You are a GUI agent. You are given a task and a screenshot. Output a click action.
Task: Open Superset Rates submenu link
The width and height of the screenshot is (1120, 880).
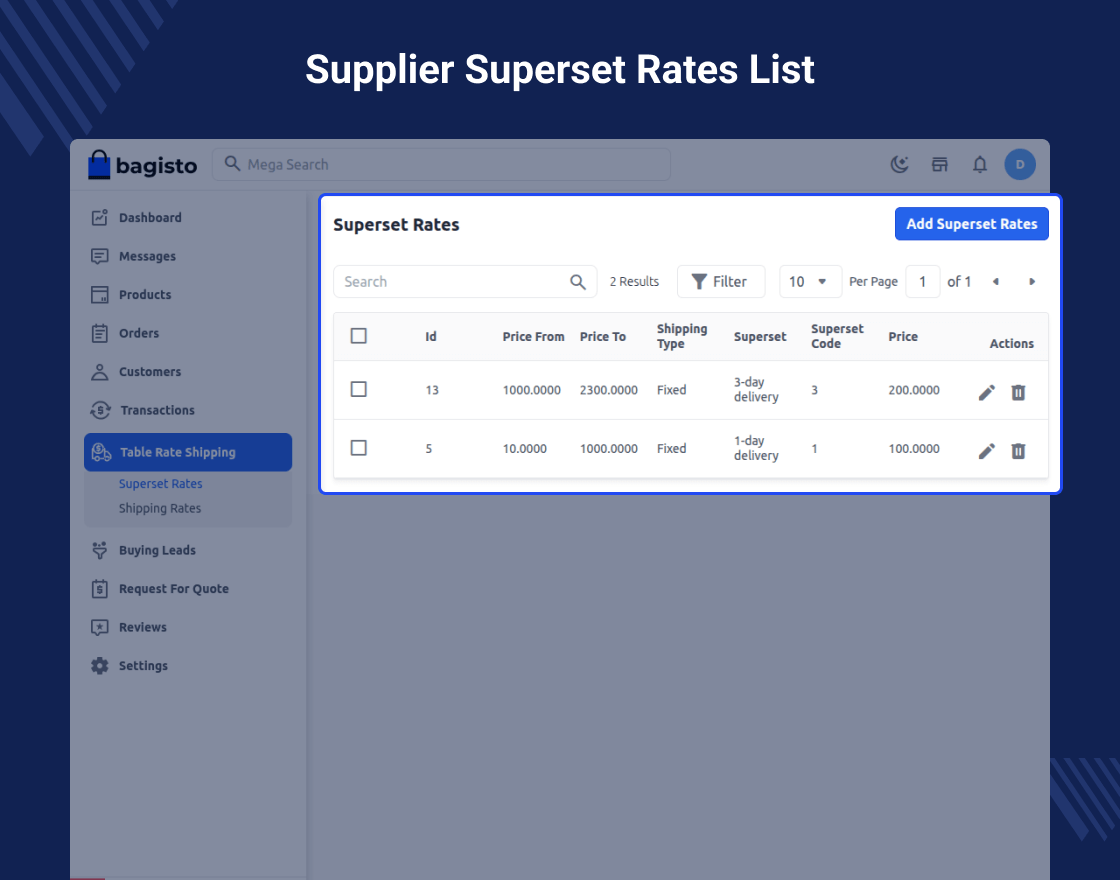(x=161, y=484)
